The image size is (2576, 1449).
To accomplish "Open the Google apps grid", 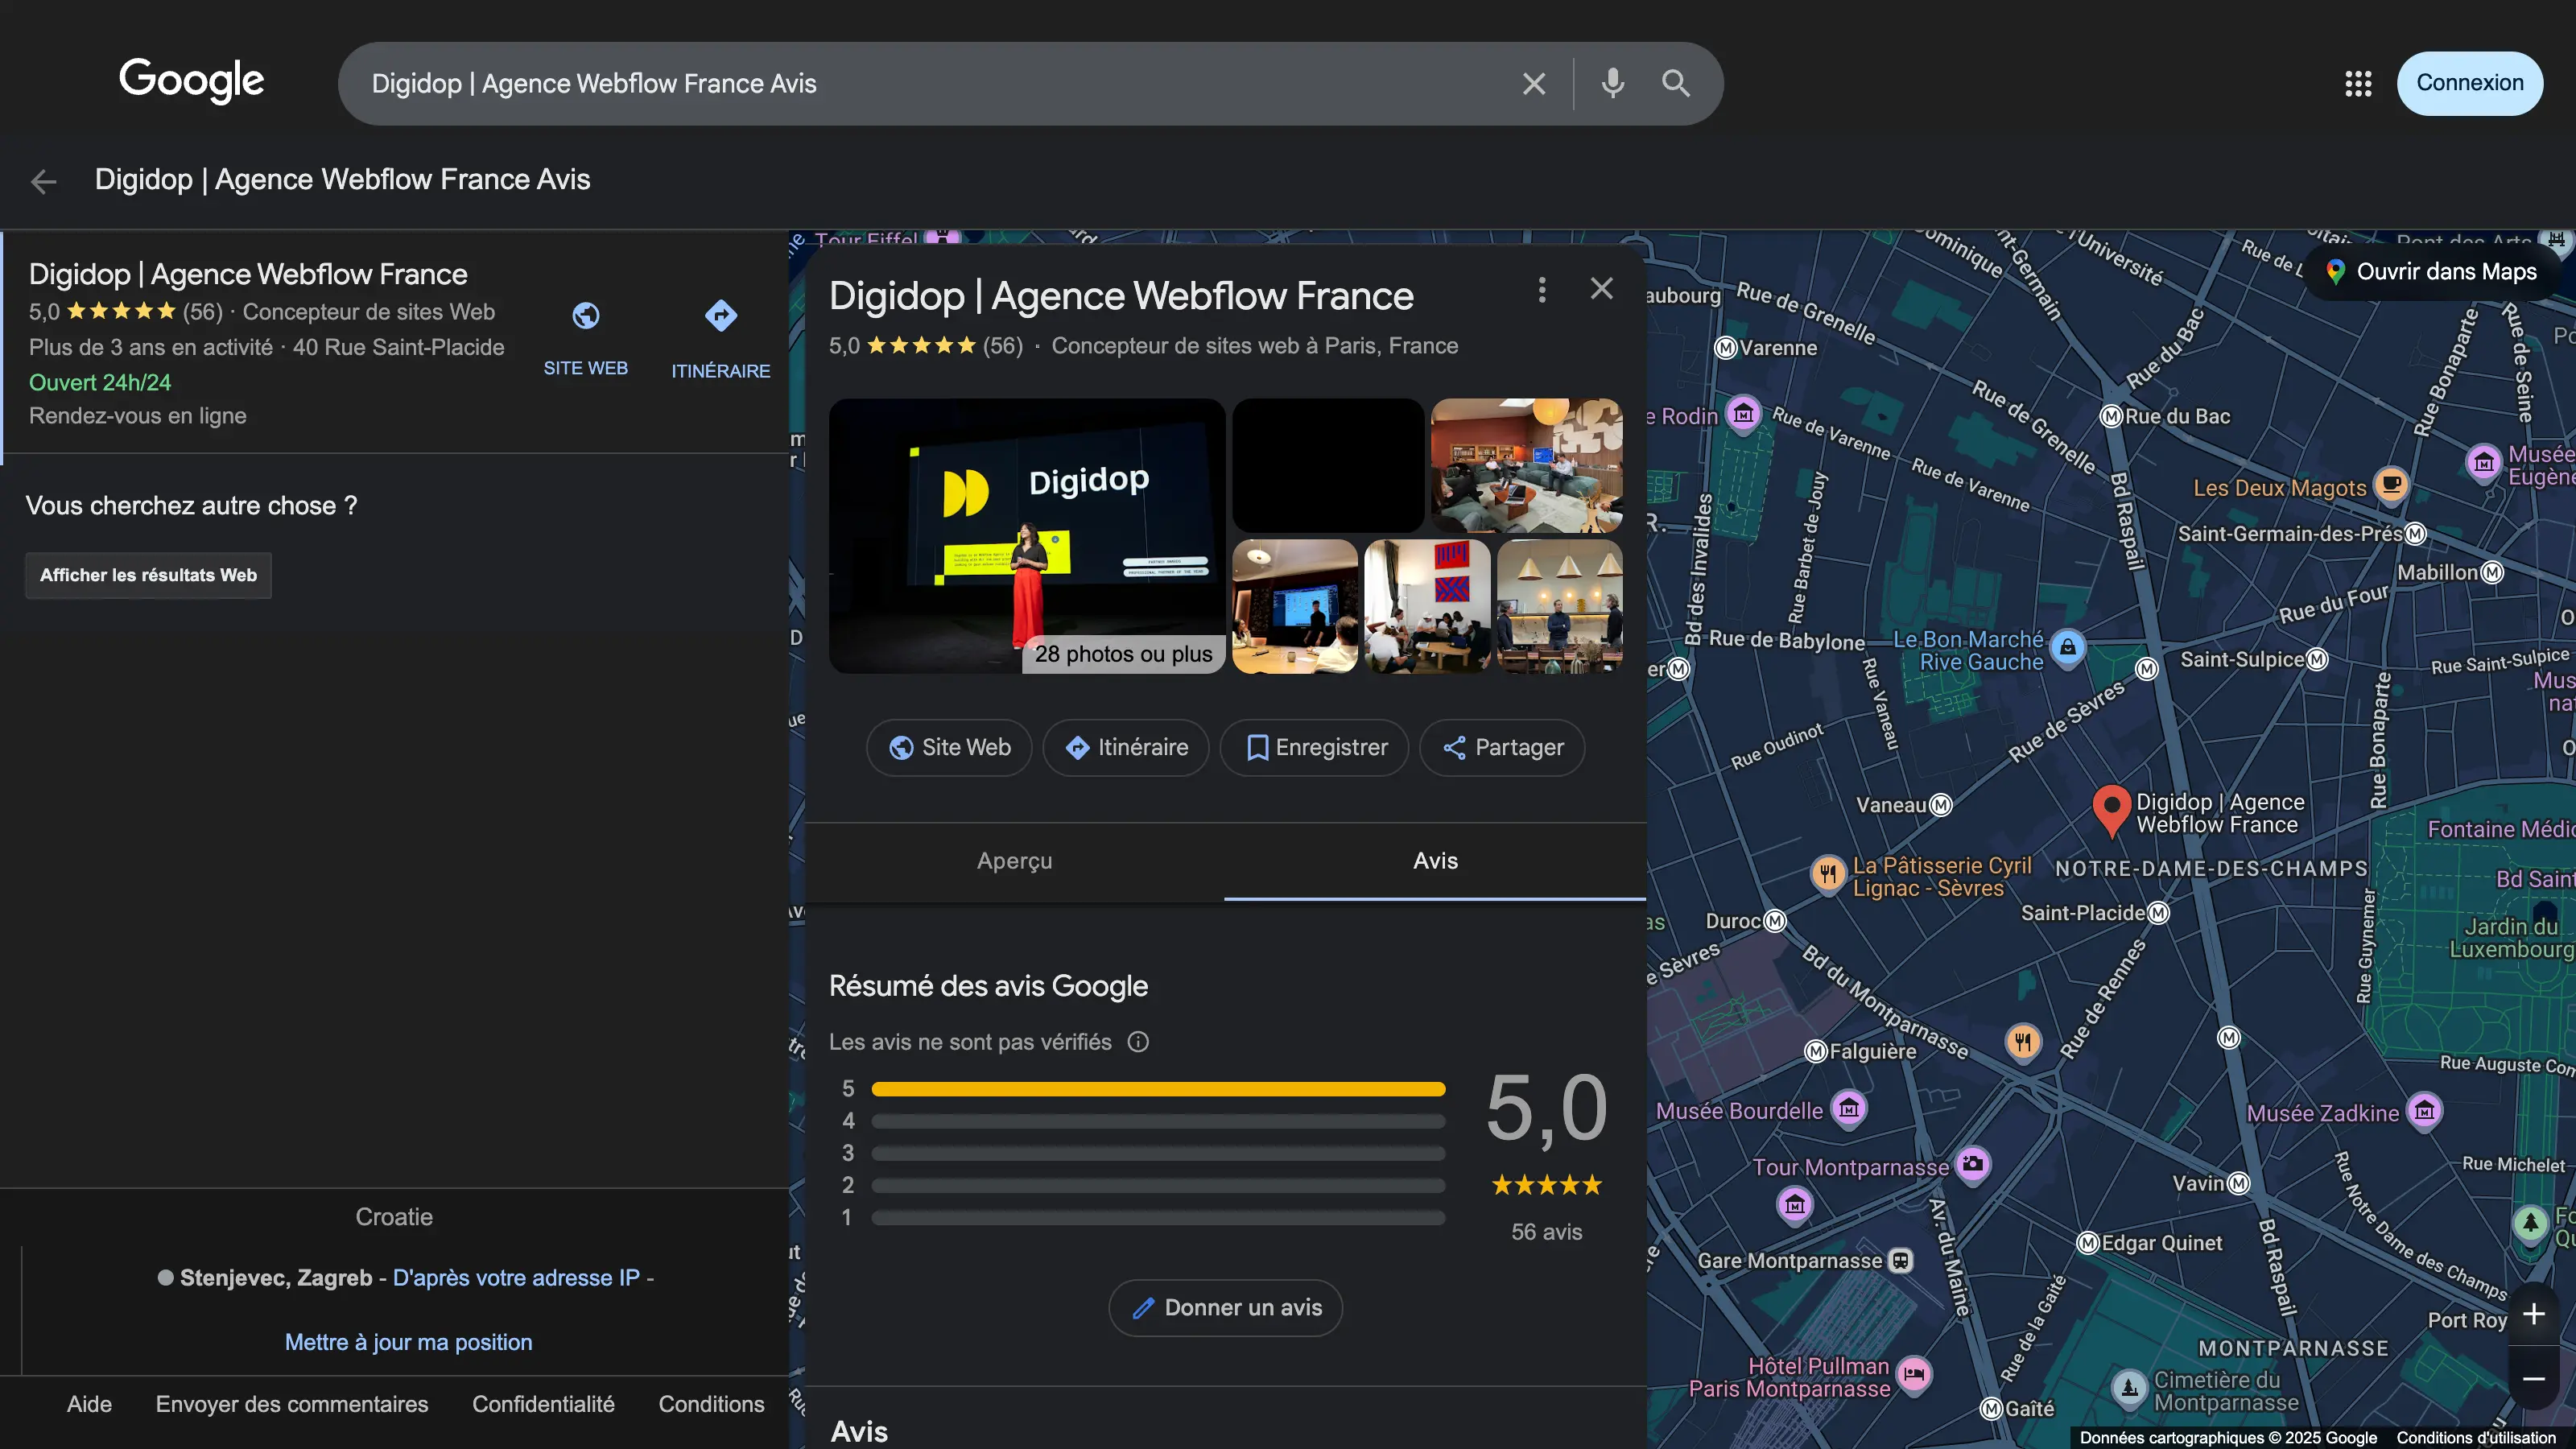I will (x=2358, y=84).
